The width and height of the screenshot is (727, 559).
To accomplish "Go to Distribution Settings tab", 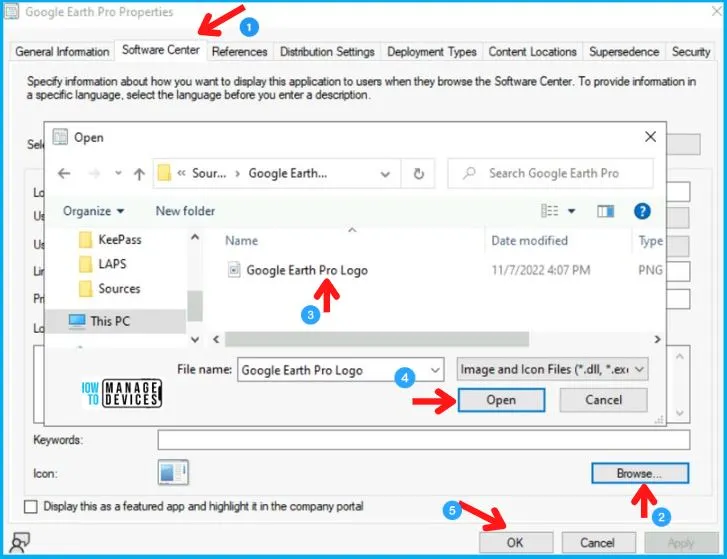I will 327,51.
